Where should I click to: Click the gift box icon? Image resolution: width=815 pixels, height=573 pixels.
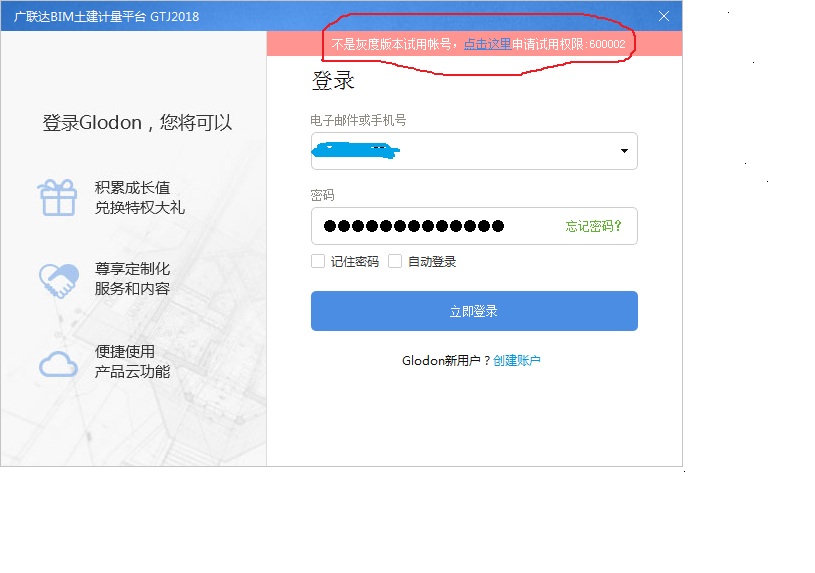57,198
